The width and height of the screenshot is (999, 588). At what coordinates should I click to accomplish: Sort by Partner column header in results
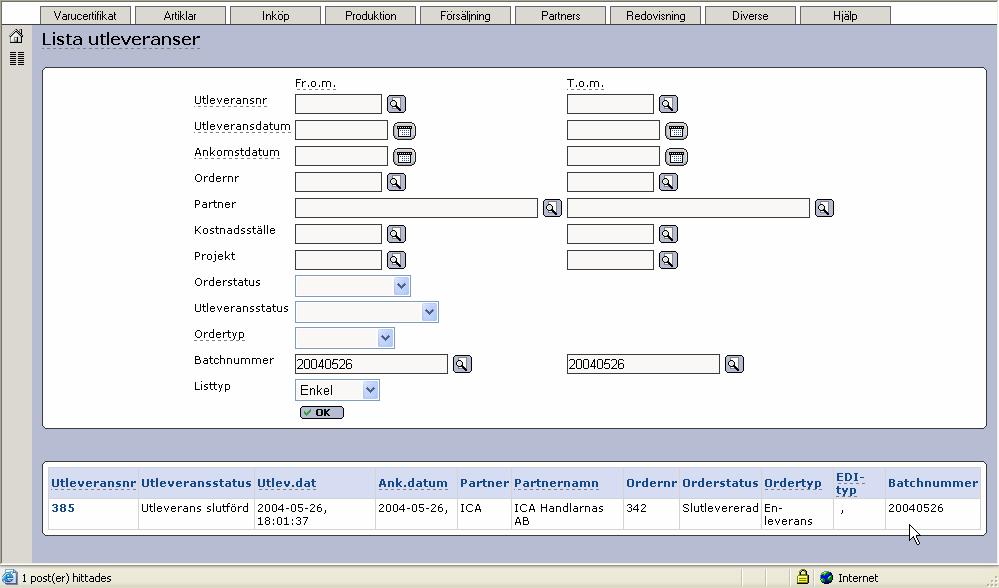[x=484, y=483]
